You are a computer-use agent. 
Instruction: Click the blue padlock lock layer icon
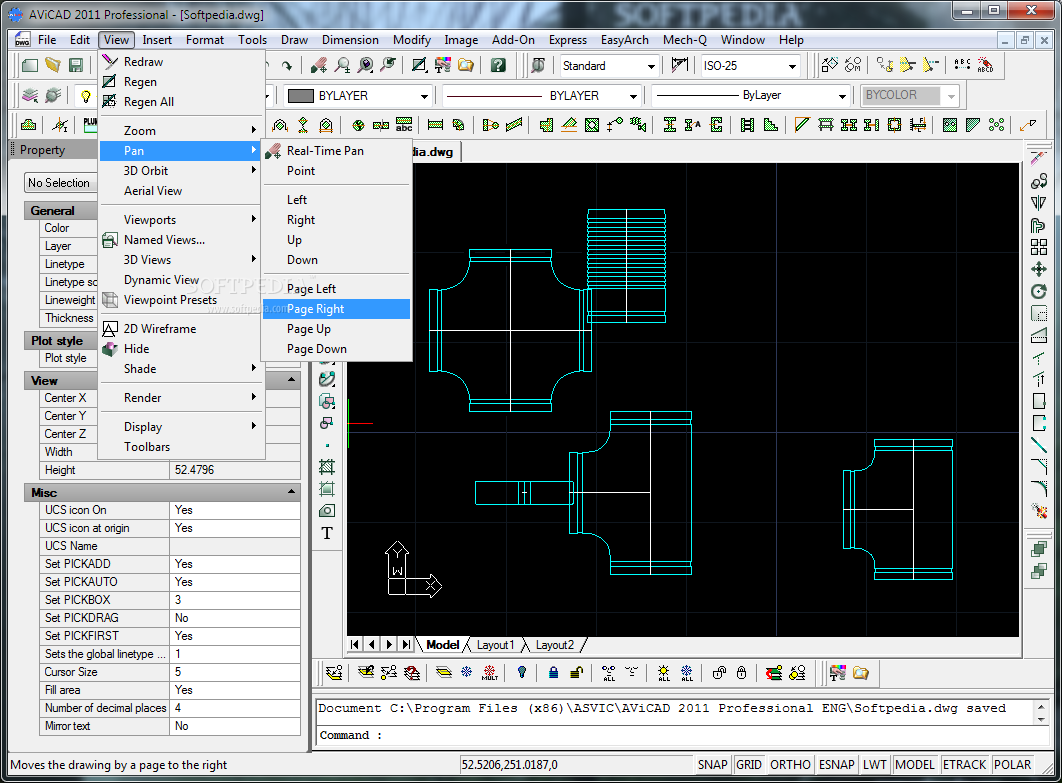click(x=553, y=673)
